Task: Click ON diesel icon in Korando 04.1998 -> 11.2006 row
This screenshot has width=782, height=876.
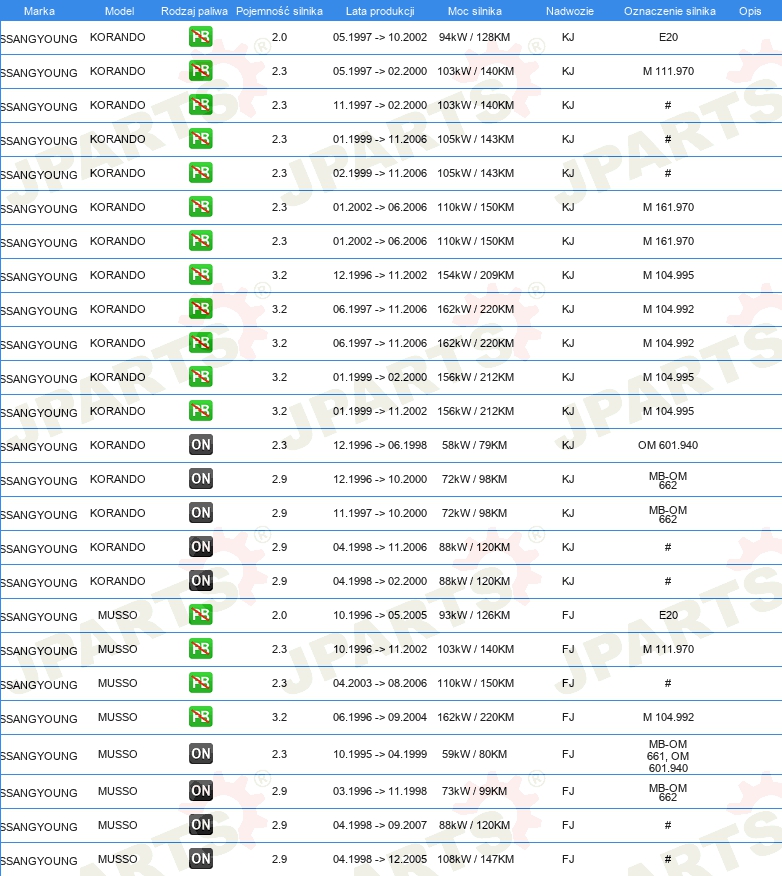Action: coord(201,548)
